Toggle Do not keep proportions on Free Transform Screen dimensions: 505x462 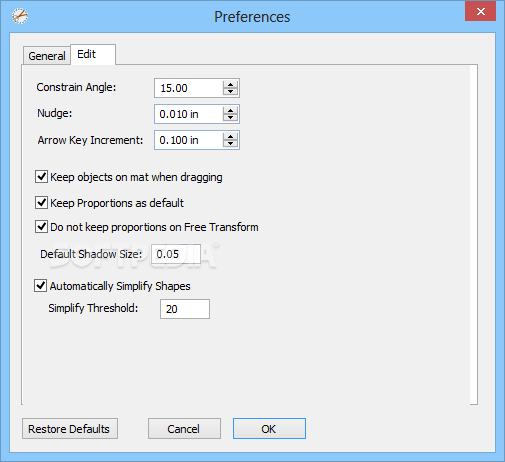(41, 227)
